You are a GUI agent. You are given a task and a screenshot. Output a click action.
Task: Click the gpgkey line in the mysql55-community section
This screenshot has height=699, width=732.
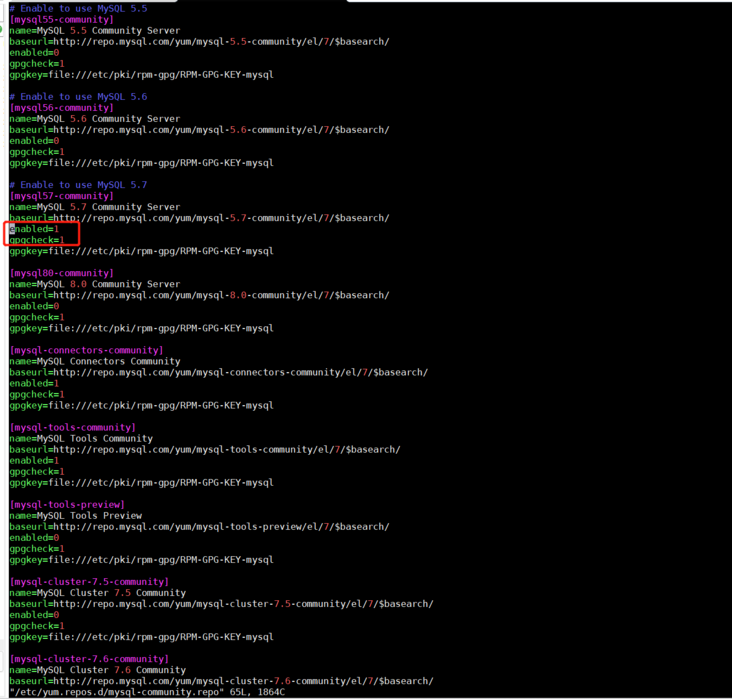[141, 75]
